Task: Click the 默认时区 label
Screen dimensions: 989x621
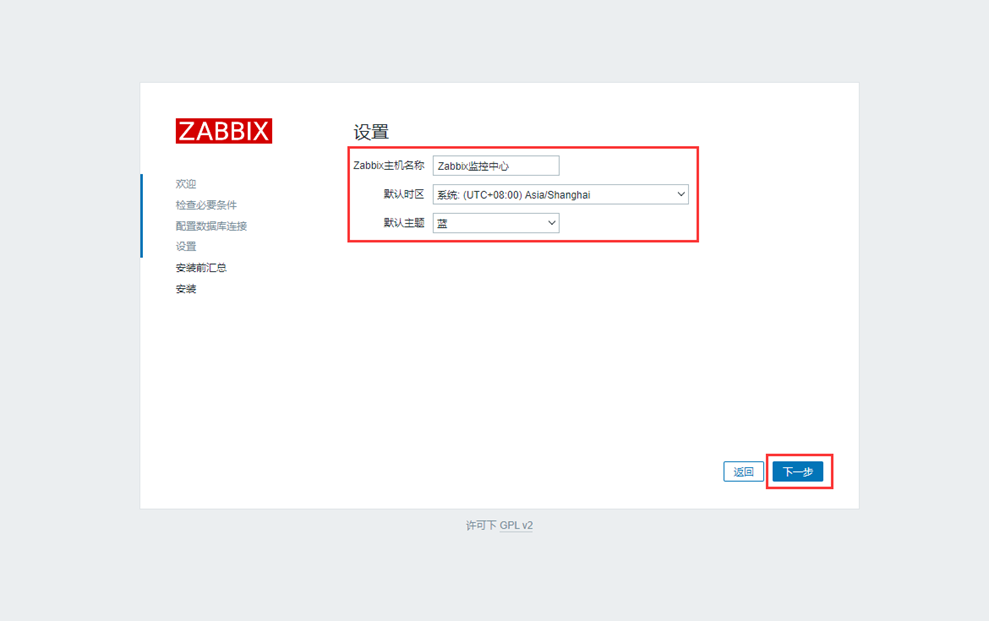Action: tap(404, 194)
